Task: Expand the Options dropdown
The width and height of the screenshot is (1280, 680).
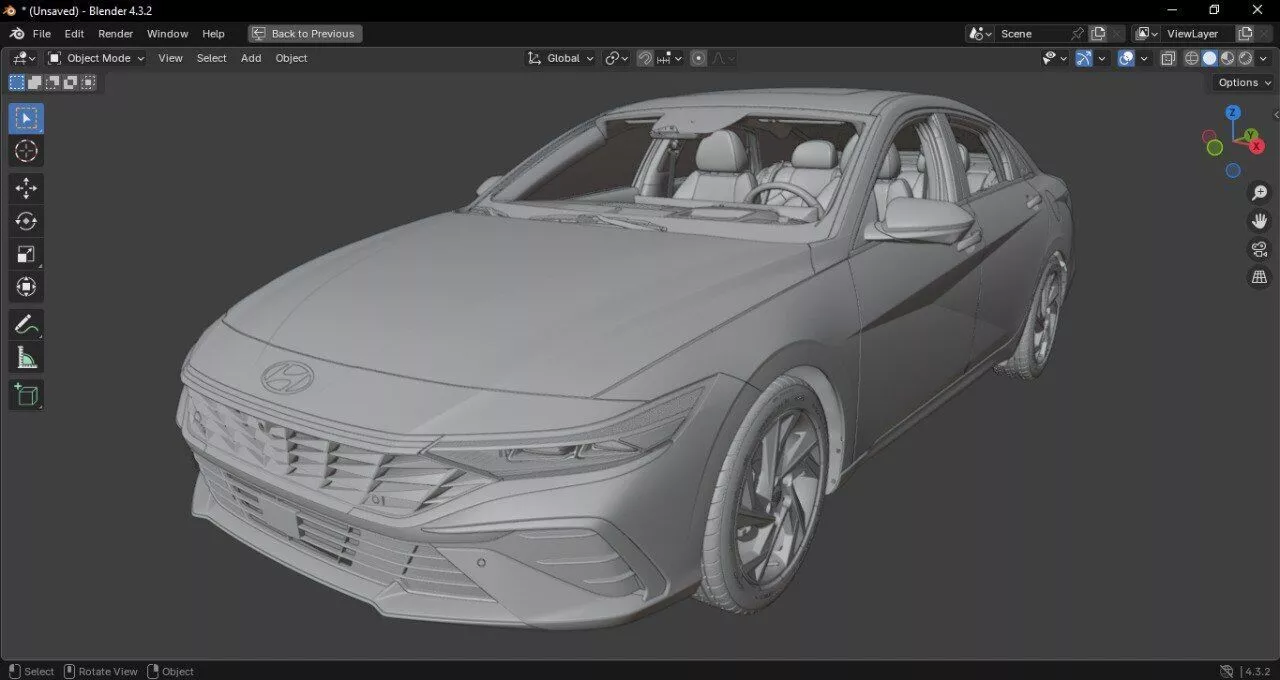Action: point(1244,83)
